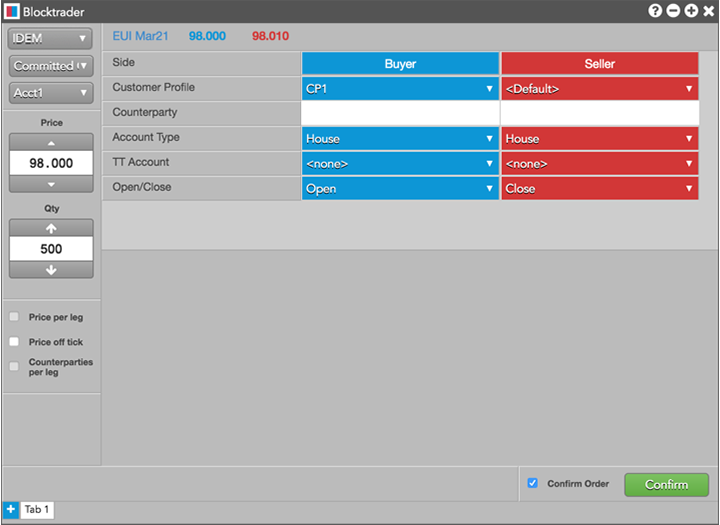The image size is (720, 525).
Task: Click the plus icon in title bar
Action: (690, 11)
